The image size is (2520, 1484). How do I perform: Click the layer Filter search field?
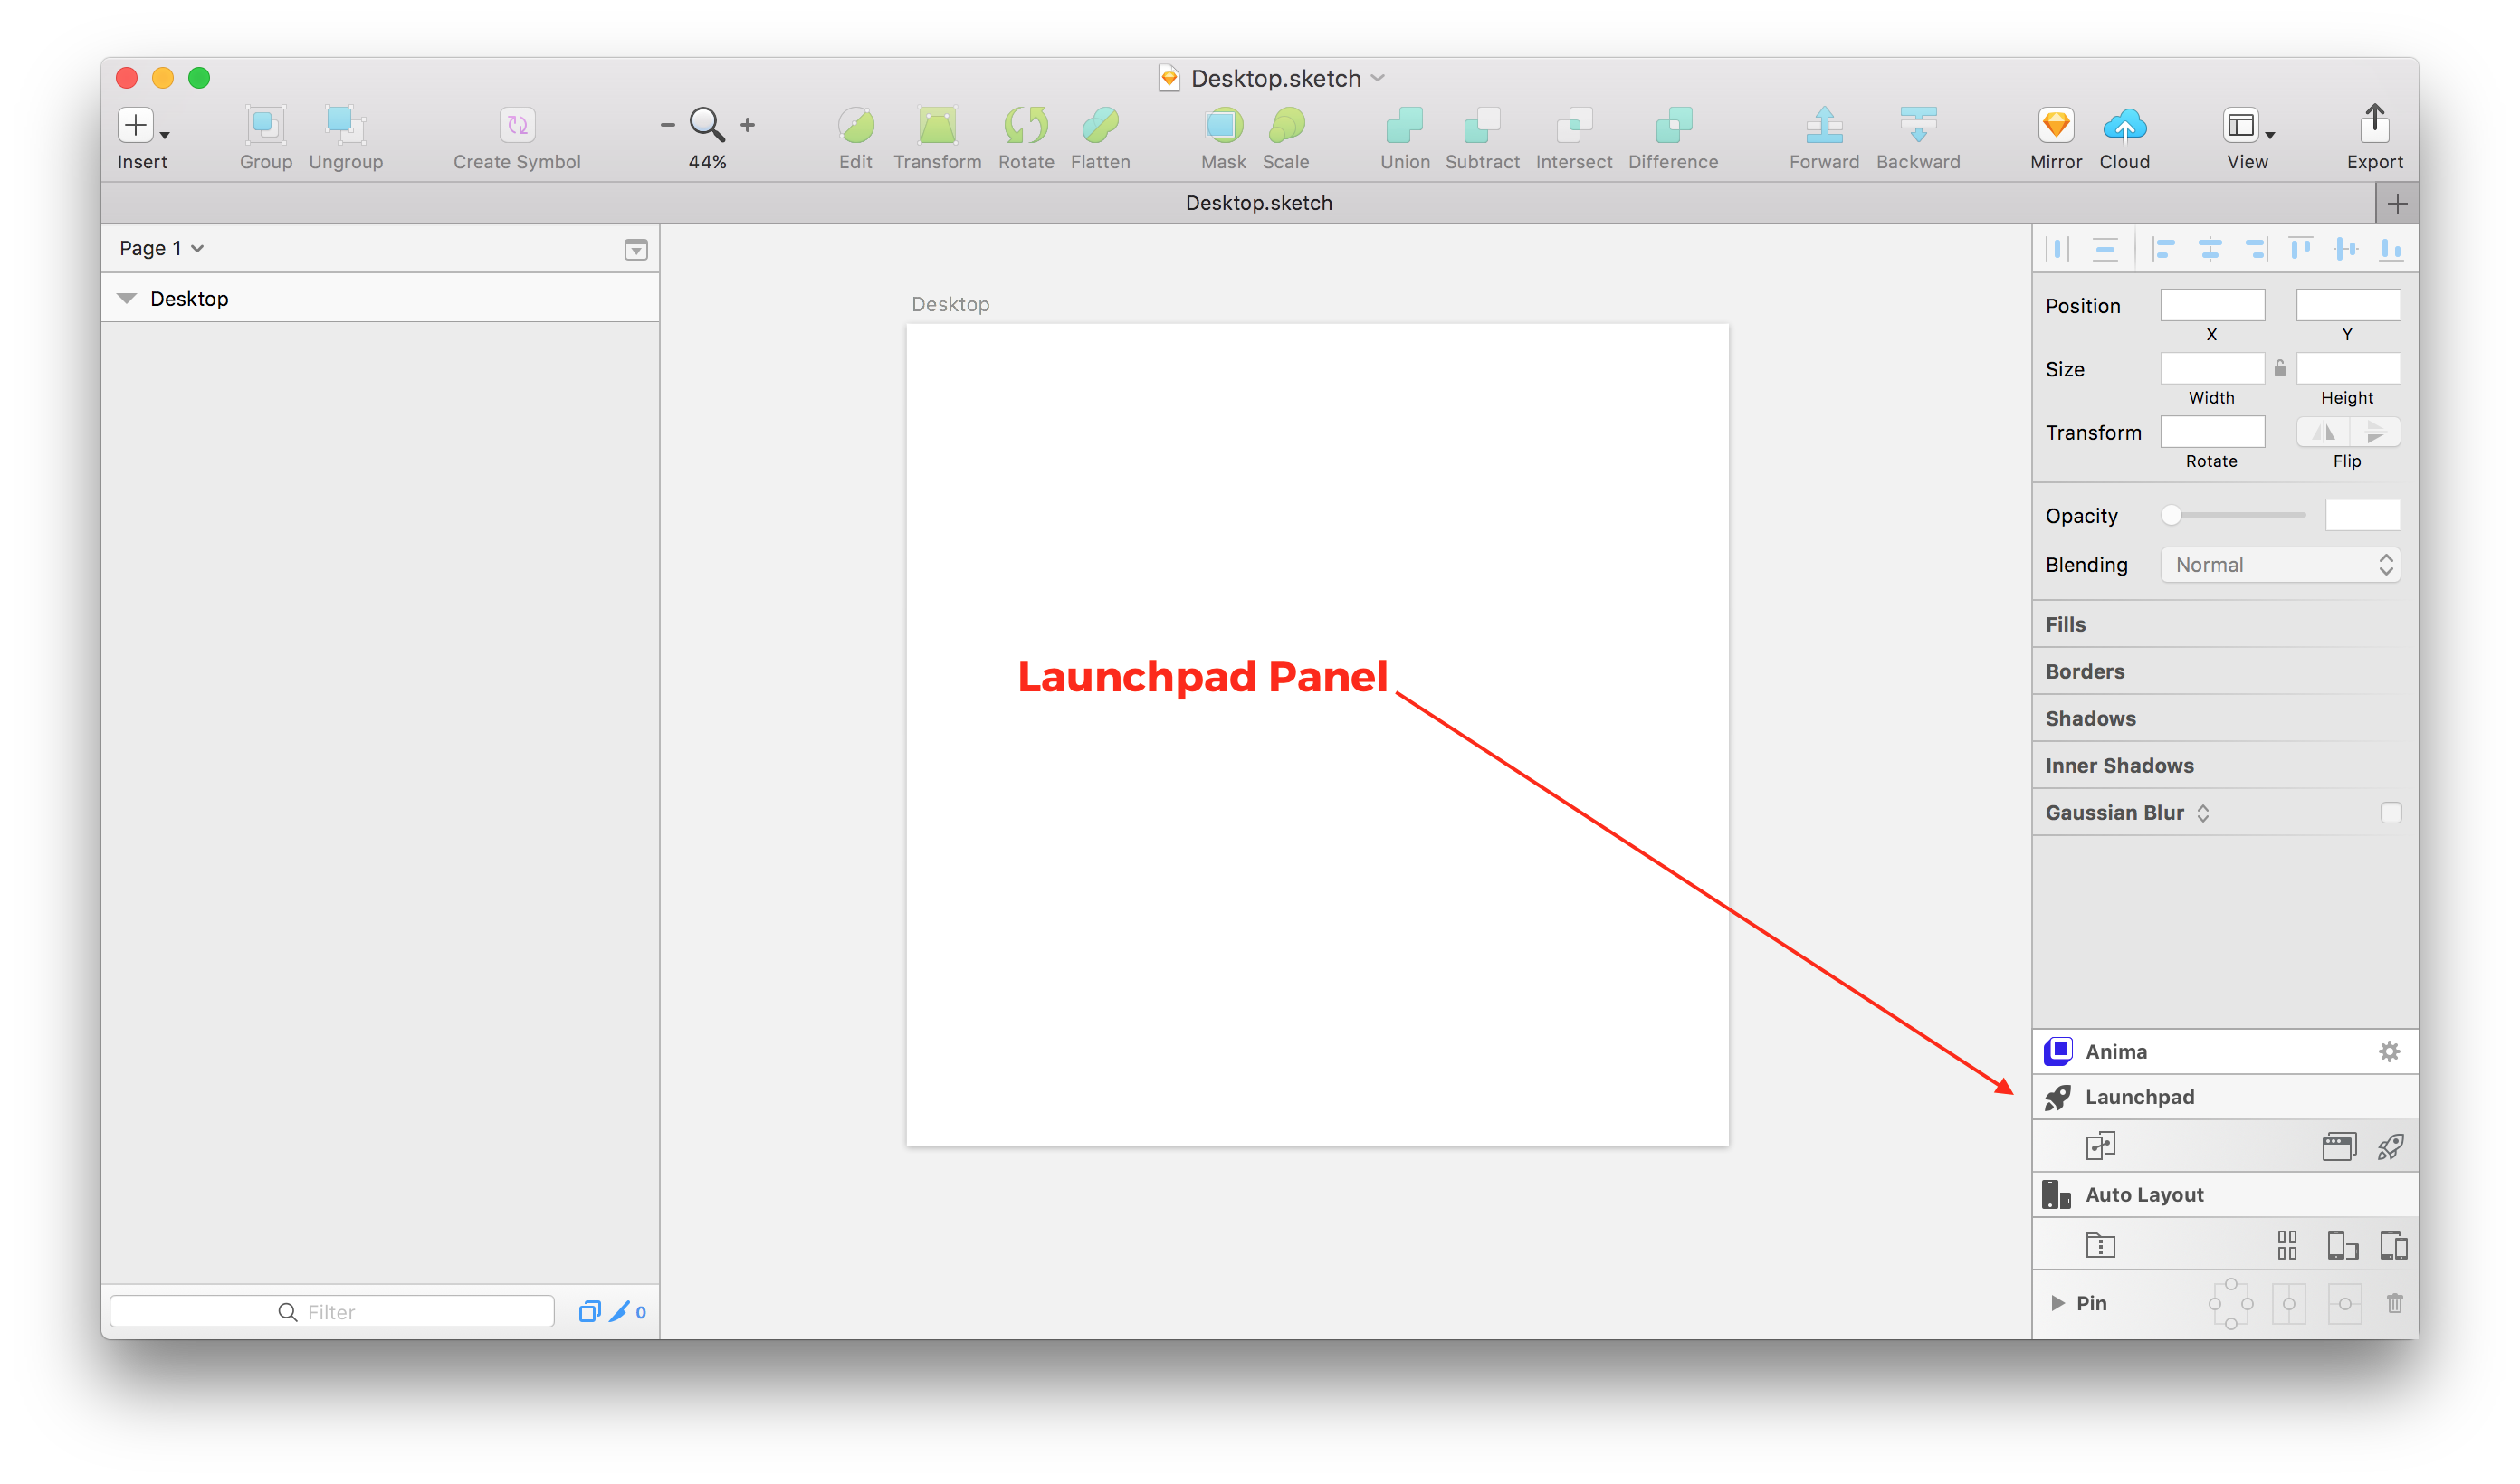(332, 1311)
